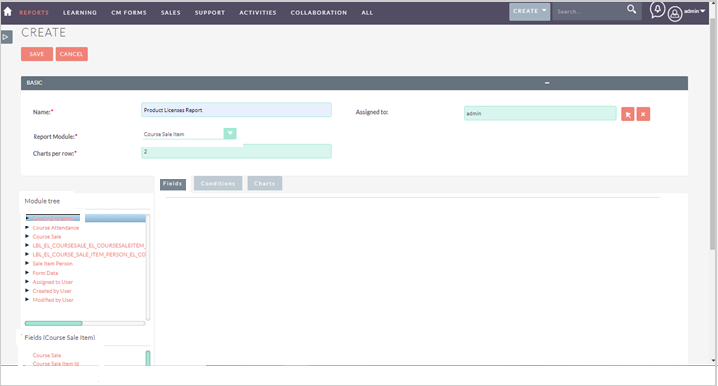Click the Cancel button
Viewport: 718px width, 386px height.
point(71,54)
